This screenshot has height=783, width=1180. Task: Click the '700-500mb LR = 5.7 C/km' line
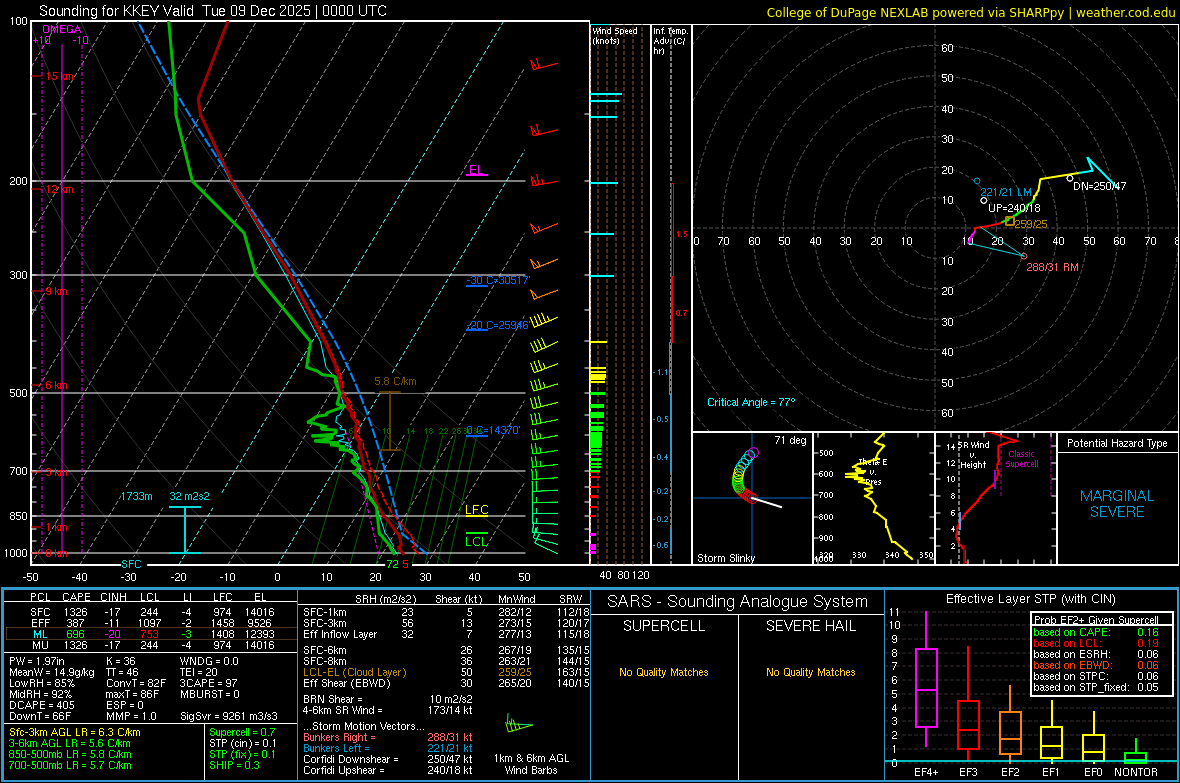point(70,765)
